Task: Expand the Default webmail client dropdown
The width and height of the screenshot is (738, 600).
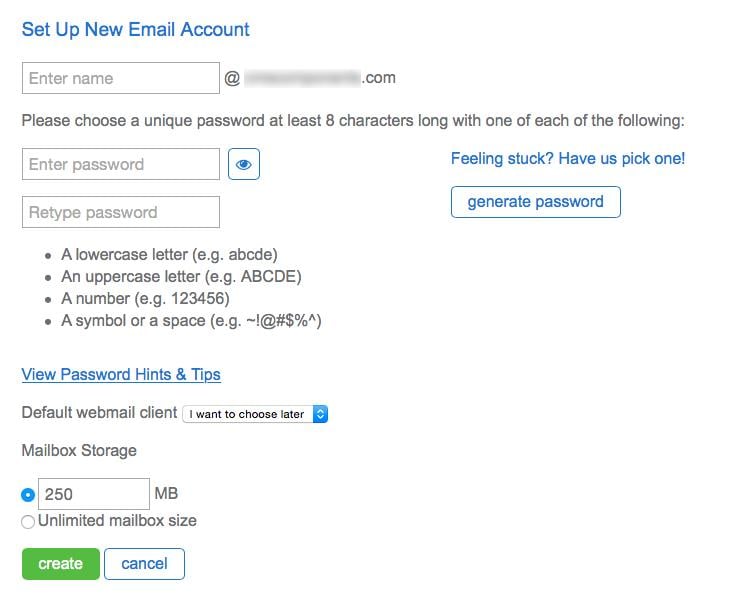Action: (x=255, y=413)
